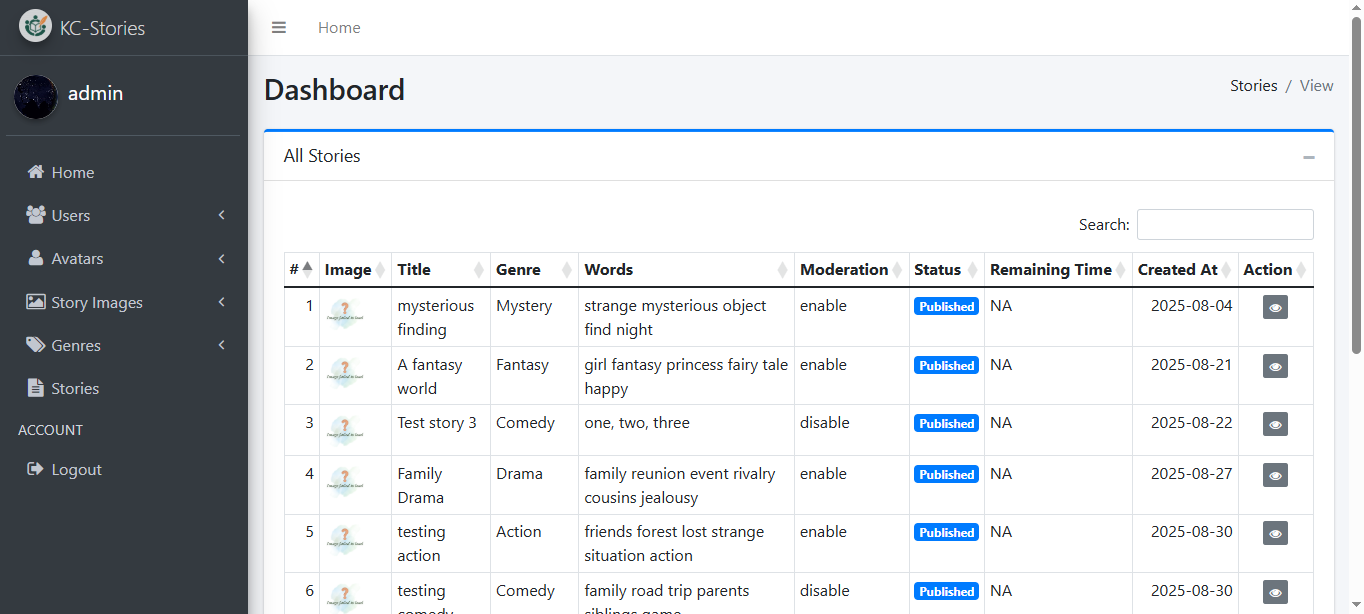Expand the Avatars submenu chevron

(x=222, y=258)
